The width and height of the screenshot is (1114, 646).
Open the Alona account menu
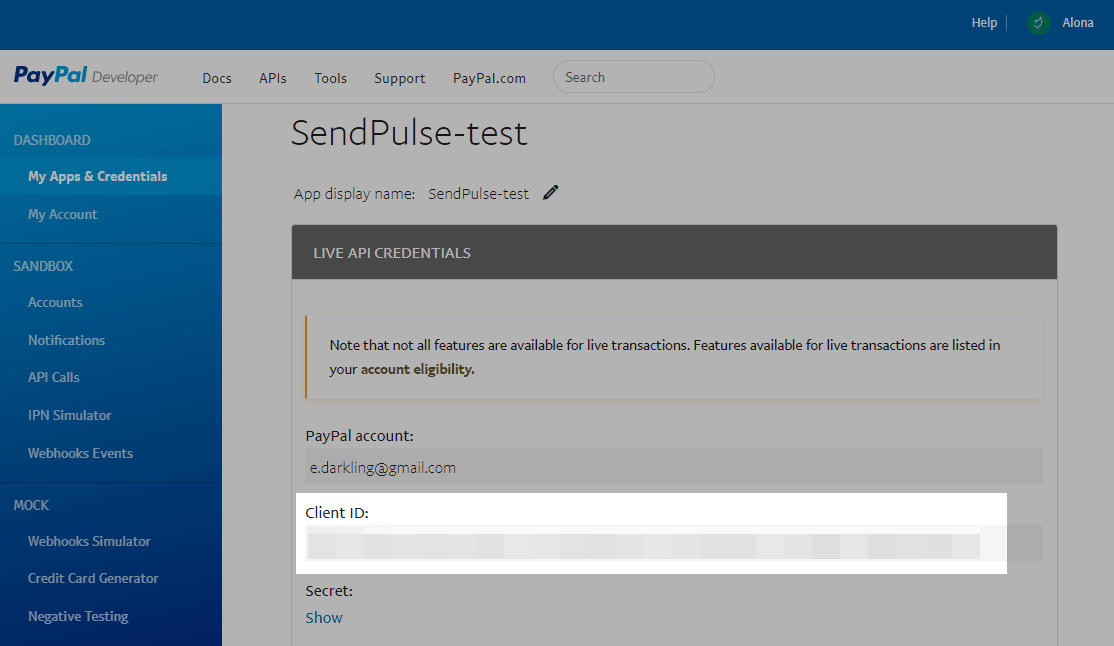point(1078,23)
